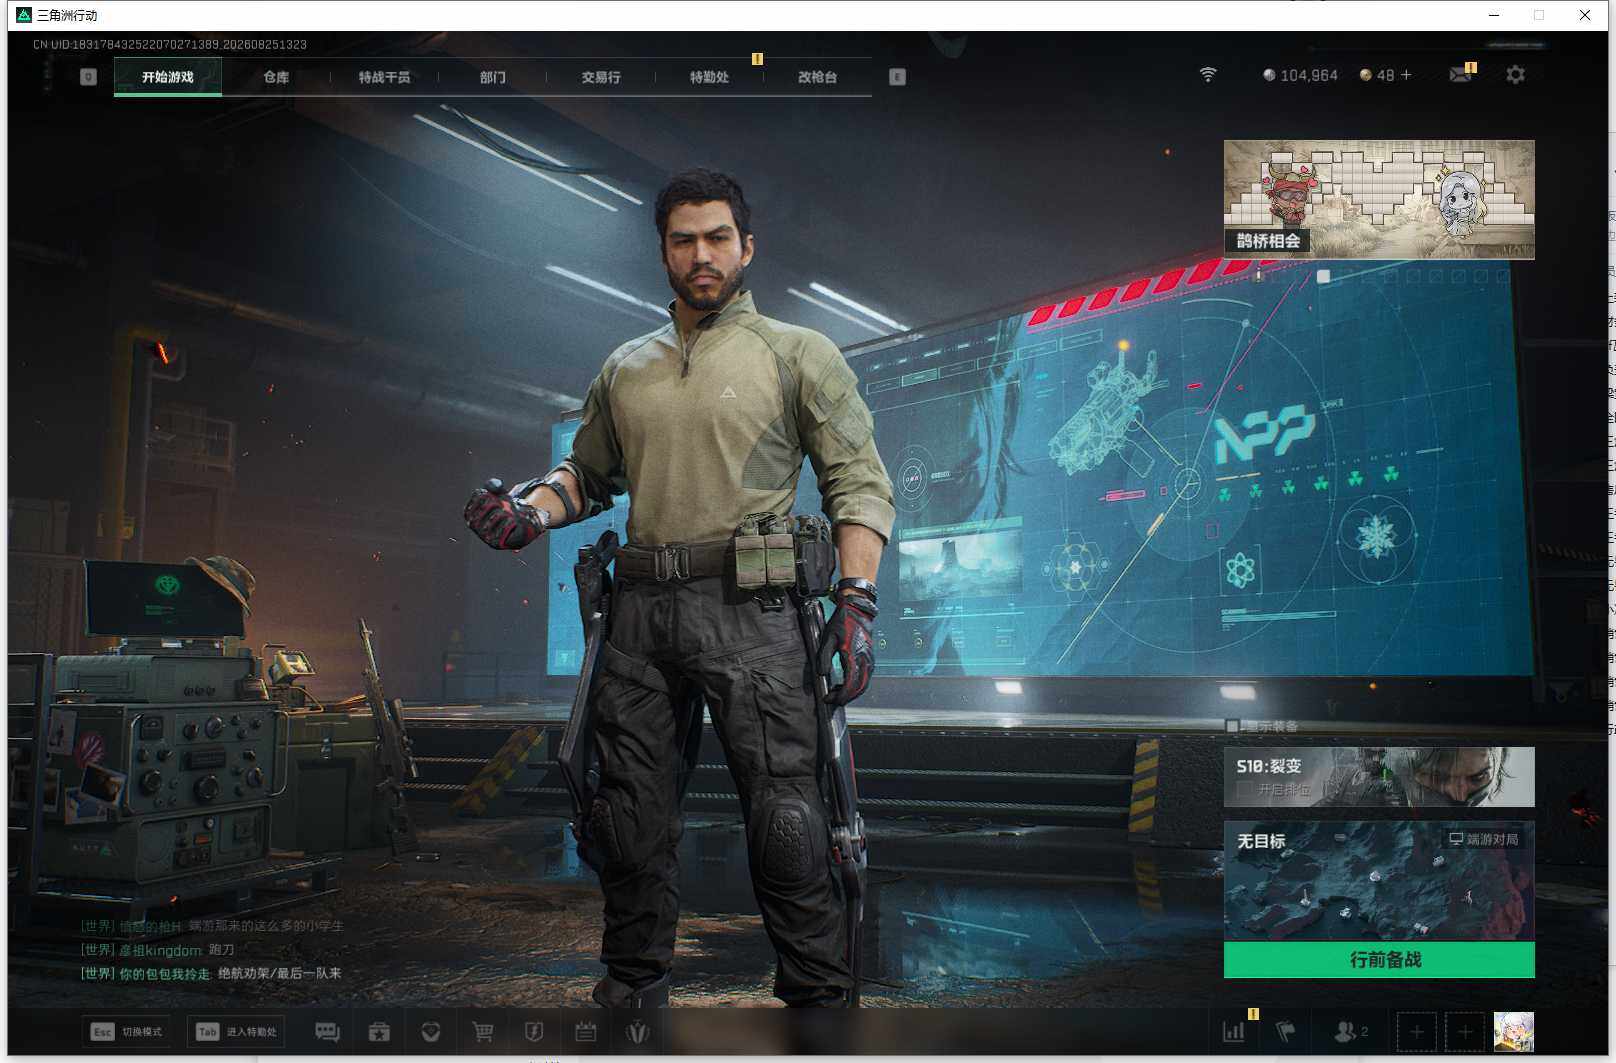Switch to the 开始游戏 tab
The width and height of the screenshot is (1616, 1063).
(x=168, y=77)
